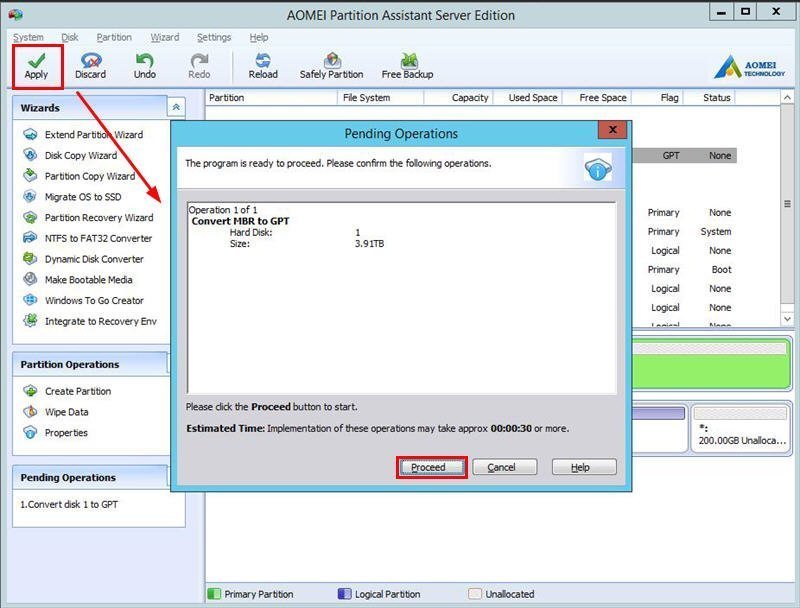Open the Settings menu
The image size is (800, 608).
[x=214, y=37]
